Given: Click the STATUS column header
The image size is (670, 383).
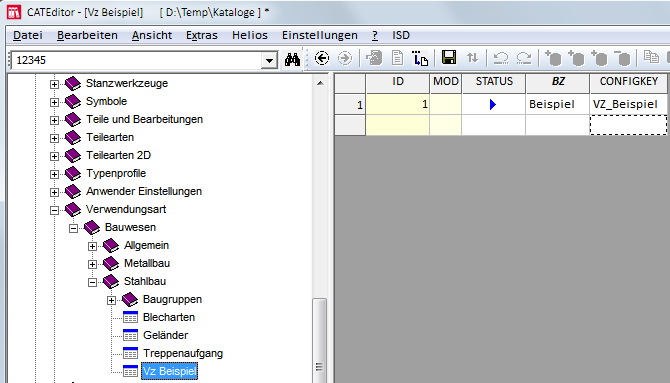Looking at the screenshot, I should pos(494,83).
